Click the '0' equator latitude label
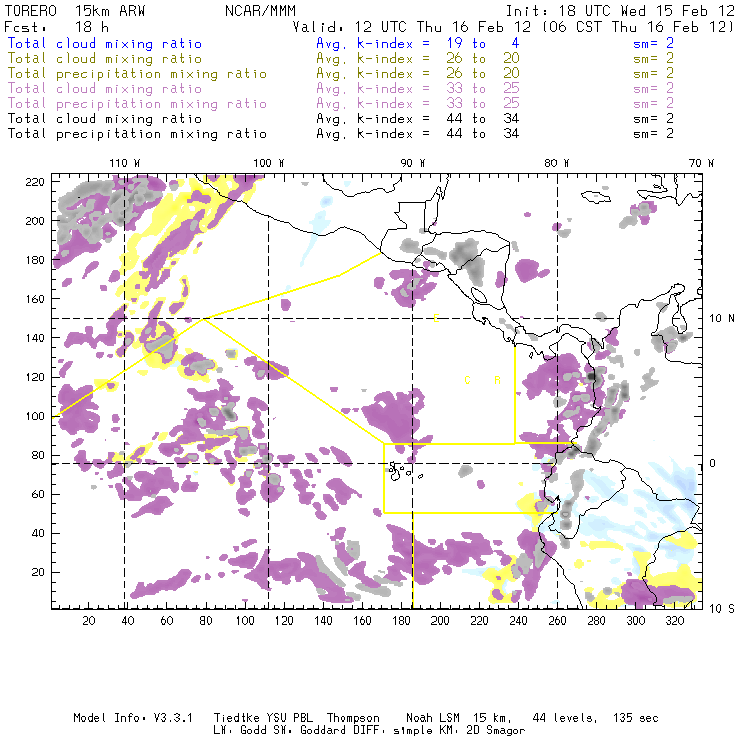This screenshot has height=740, width=740. [713, 463]
